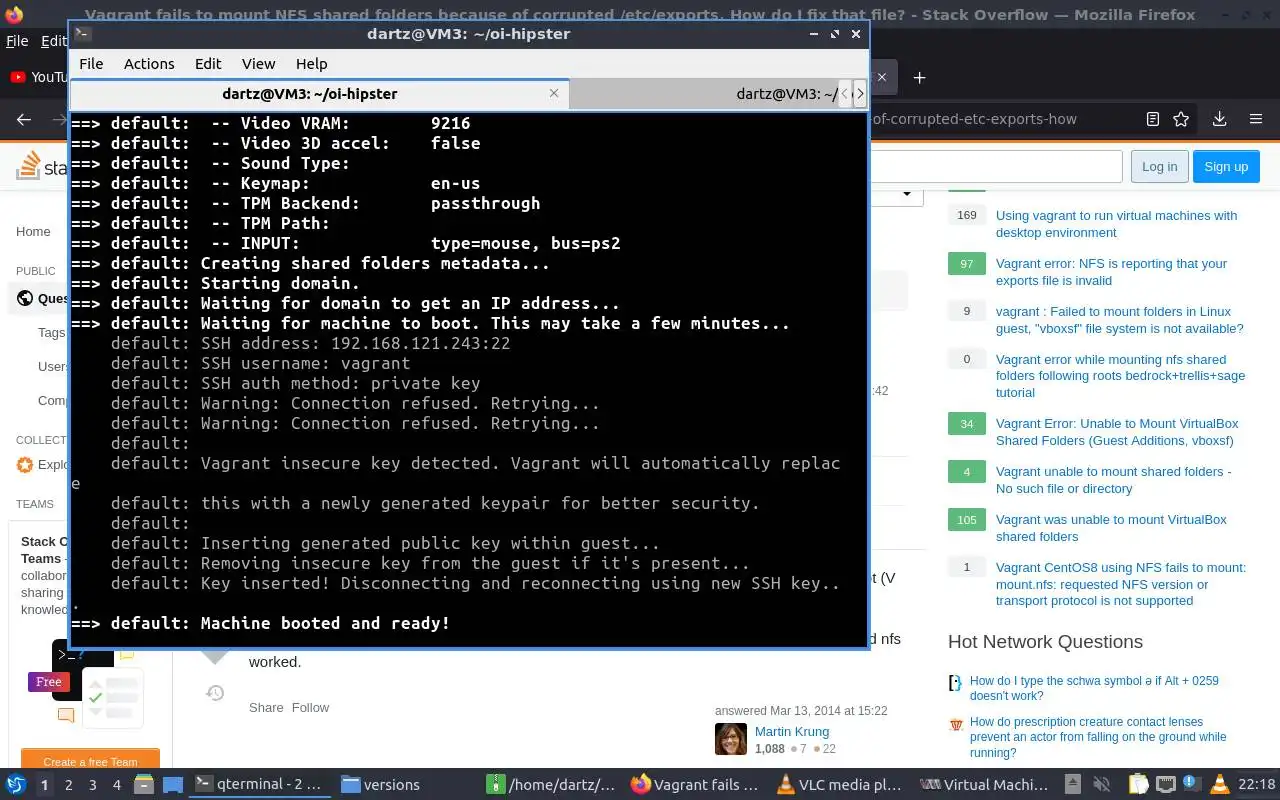Click the site icon beside contact lenses question
This screenshot has height=800, width=1280.
(x=955, y=724)
